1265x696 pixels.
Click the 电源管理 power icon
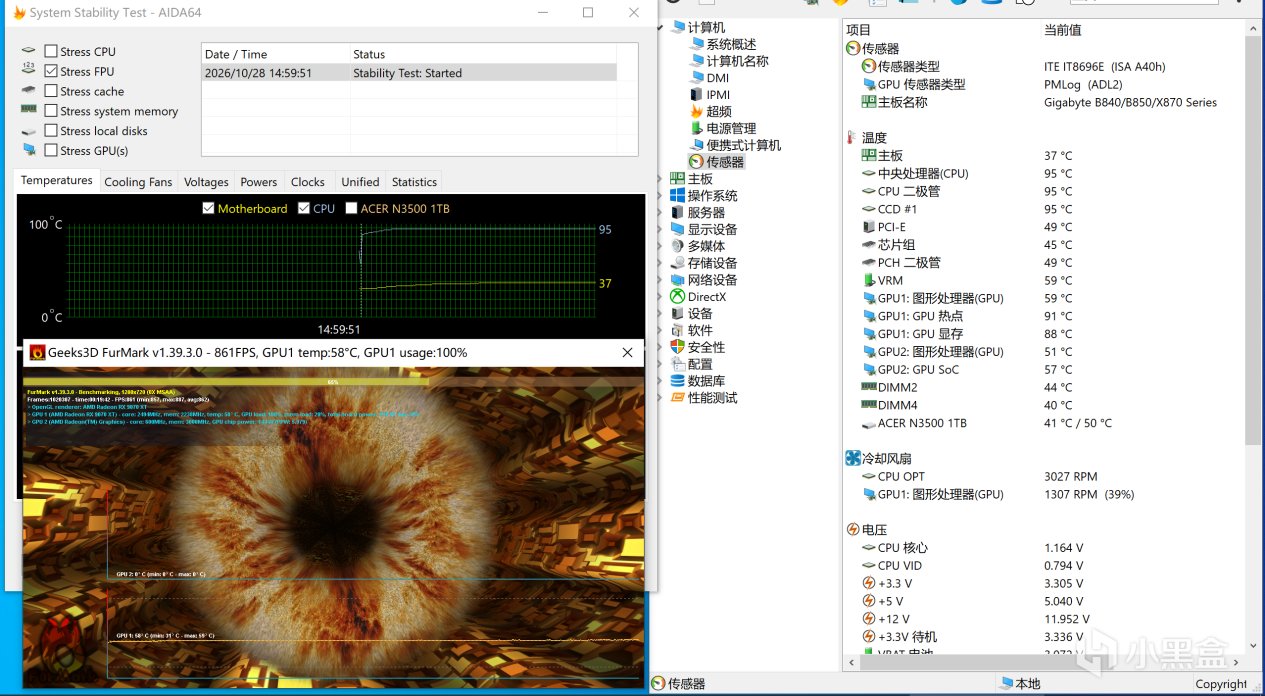(697, 128)
